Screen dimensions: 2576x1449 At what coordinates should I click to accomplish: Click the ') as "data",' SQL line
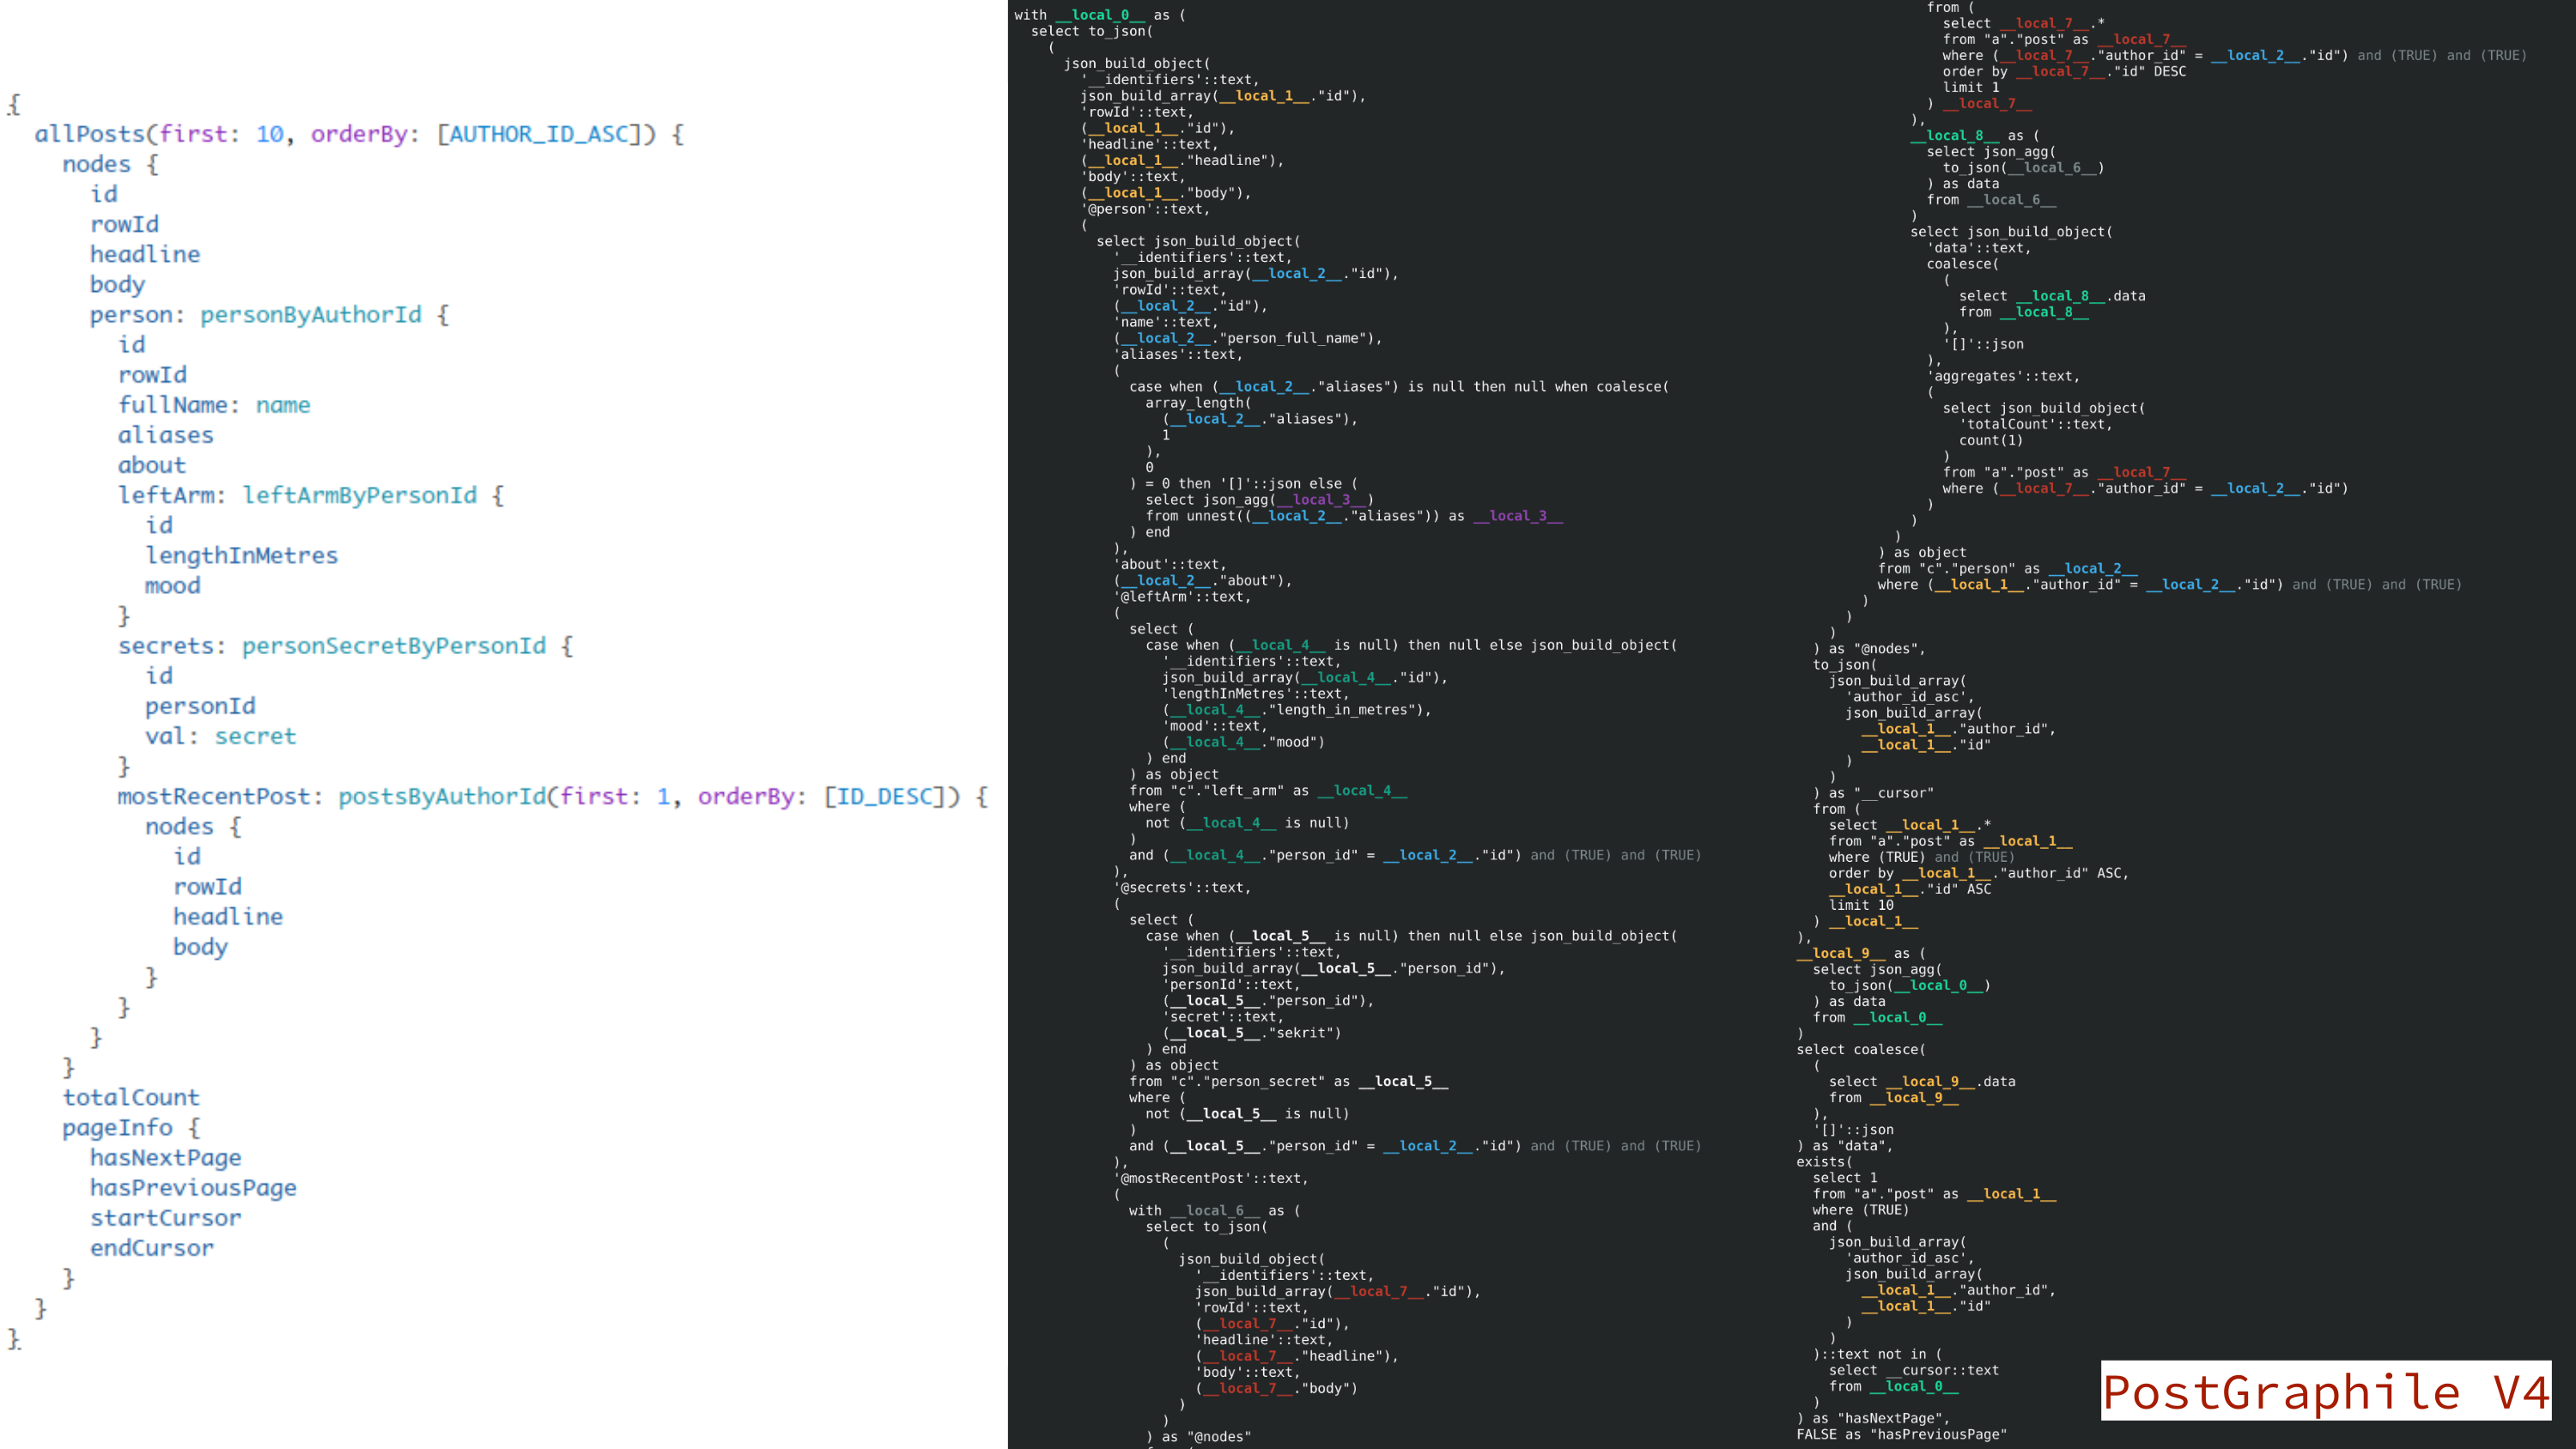point(1845,1146)
